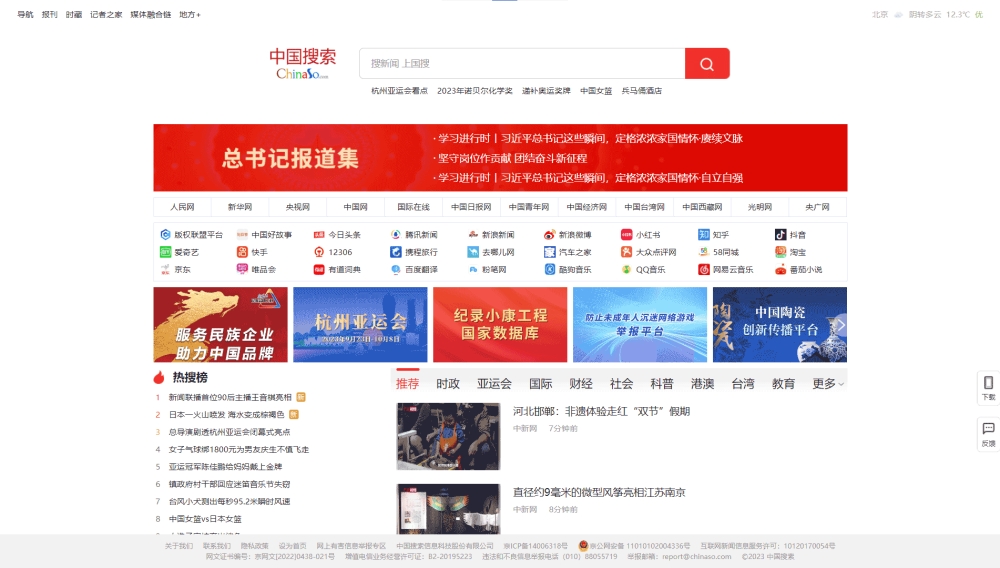Open the 中国好故事 shortcut icon
1000x568 pixels.
[x=242, y=235]
